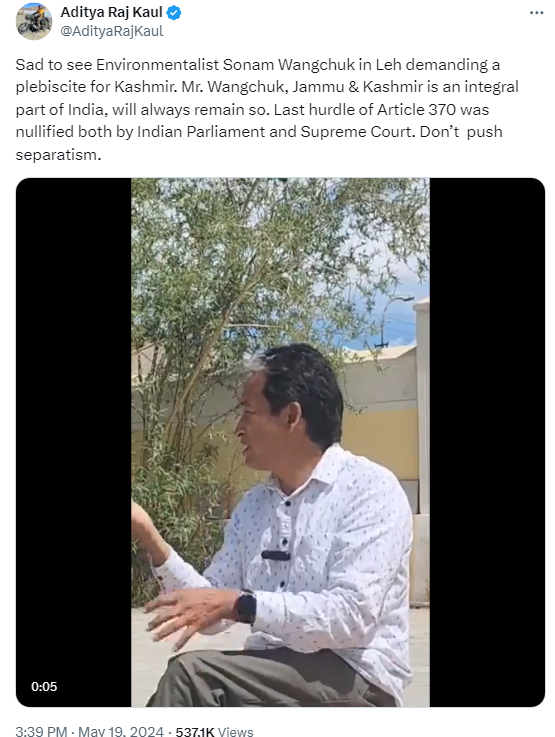Open the 537.1K Views count
Image resolution: width=555 pixels, height=737 pixels.
214,731
